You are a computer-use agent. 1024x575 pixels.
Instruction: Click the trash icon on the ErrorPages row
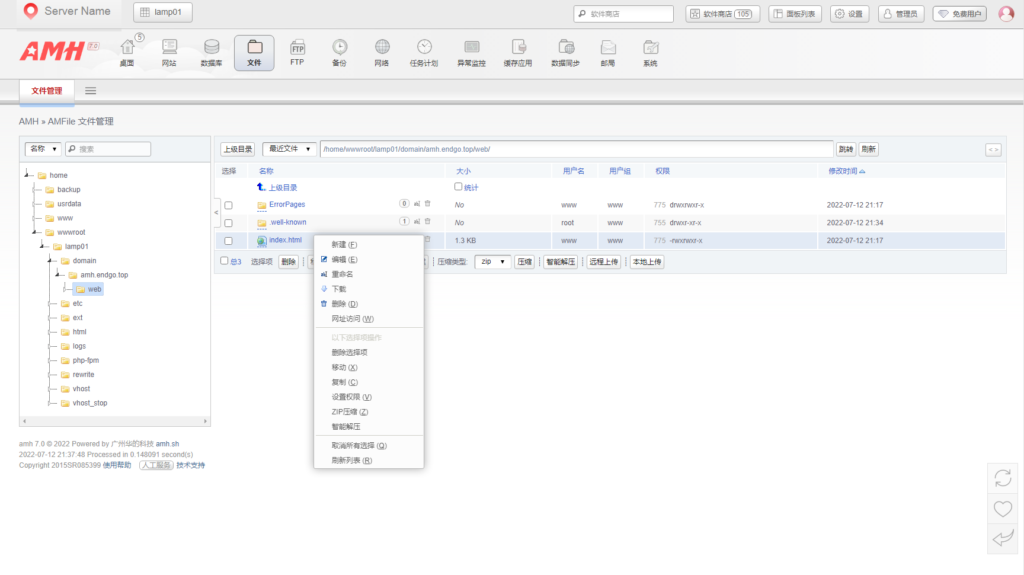pyautogui.click(x=428, y=204)
